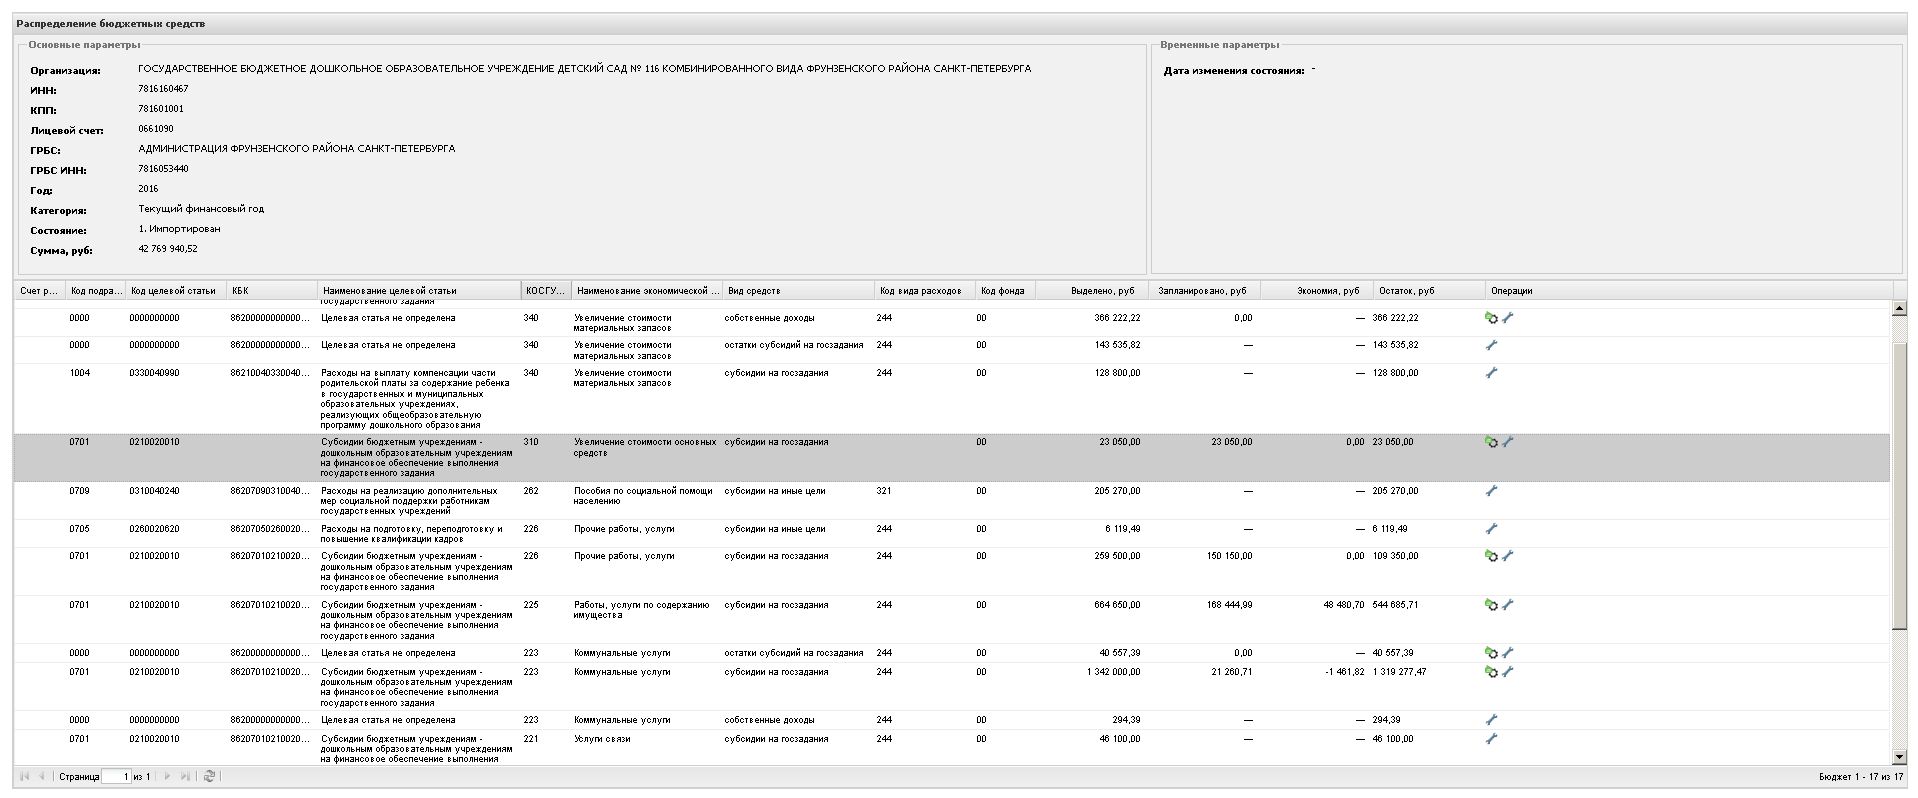The image size is (1918, 798).
Task: Click the planned amount 168 444,99 cell
Action: pyautogui.click(x=1229, y=605)
